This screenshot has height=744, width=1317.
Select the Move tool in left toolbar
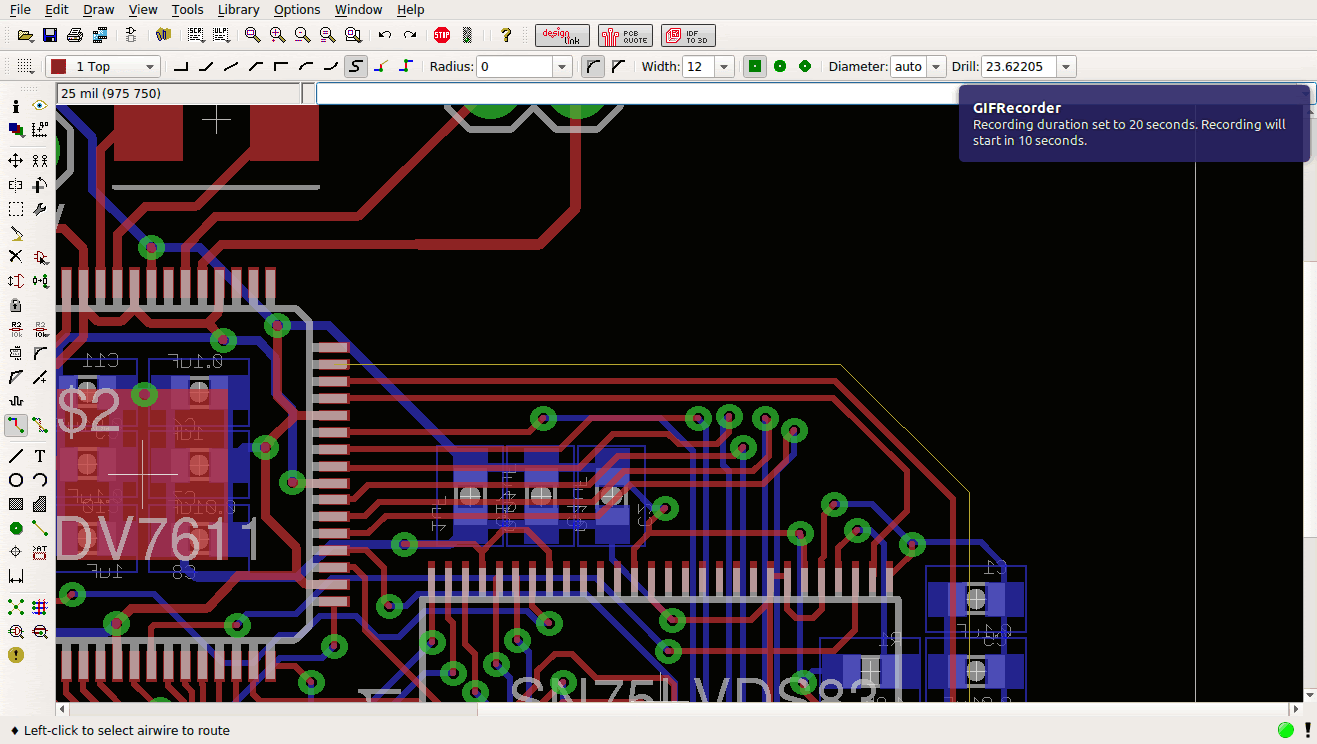click(x=16, y=160)
